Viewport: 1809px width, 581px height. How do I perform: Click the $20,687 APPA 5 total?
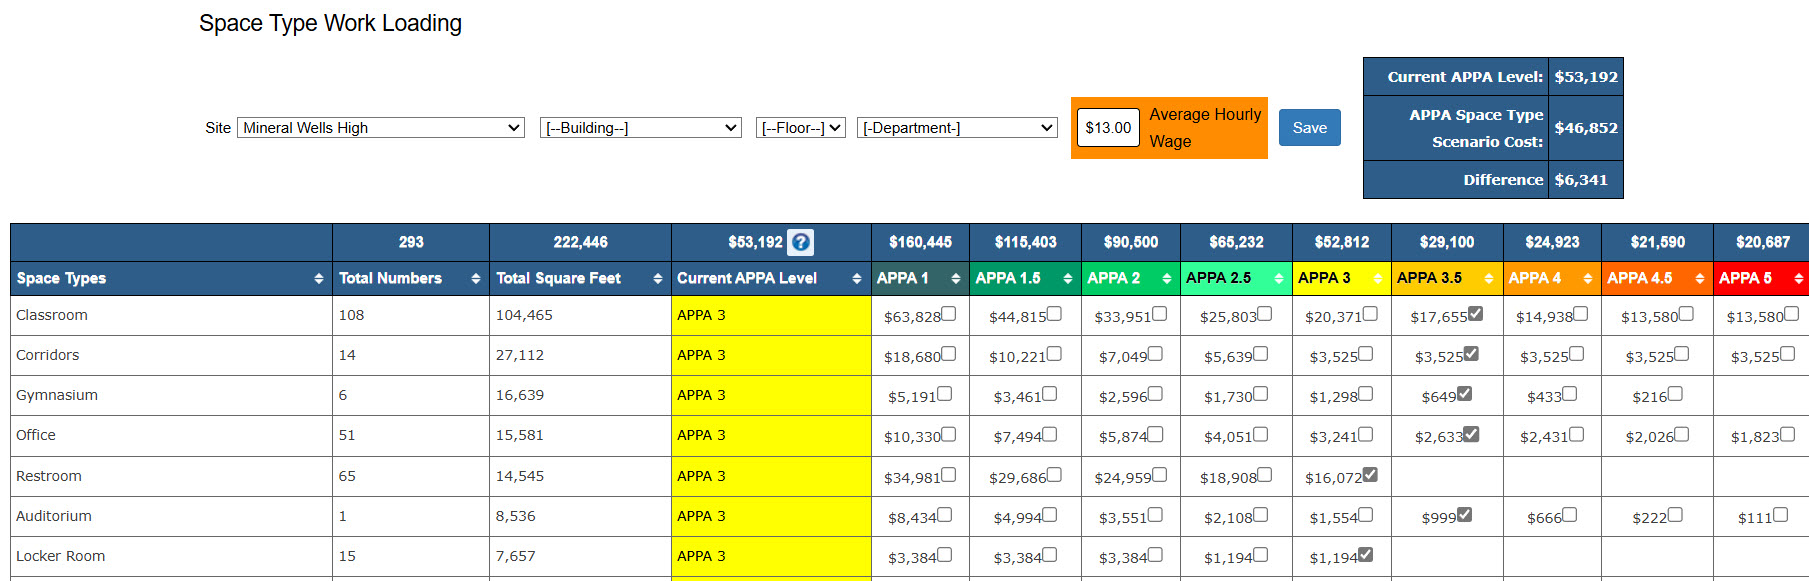(1762, 242)
